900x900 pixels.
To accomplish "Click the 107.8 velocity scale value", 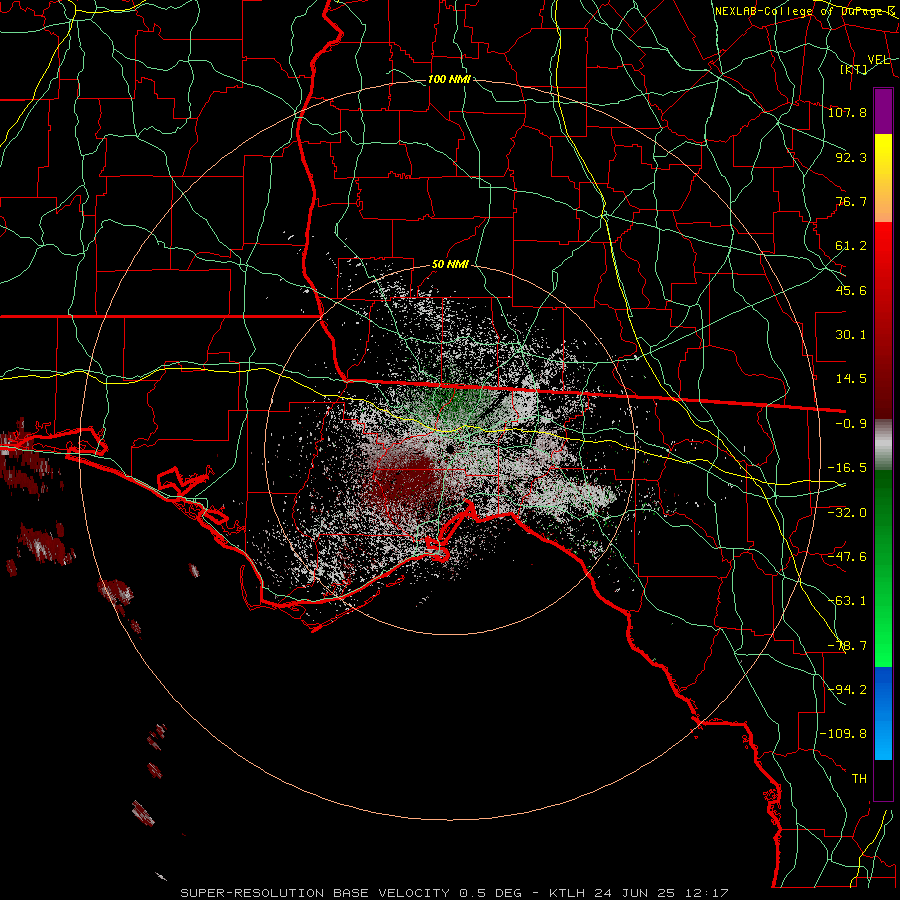I will (x=847, y=112).
